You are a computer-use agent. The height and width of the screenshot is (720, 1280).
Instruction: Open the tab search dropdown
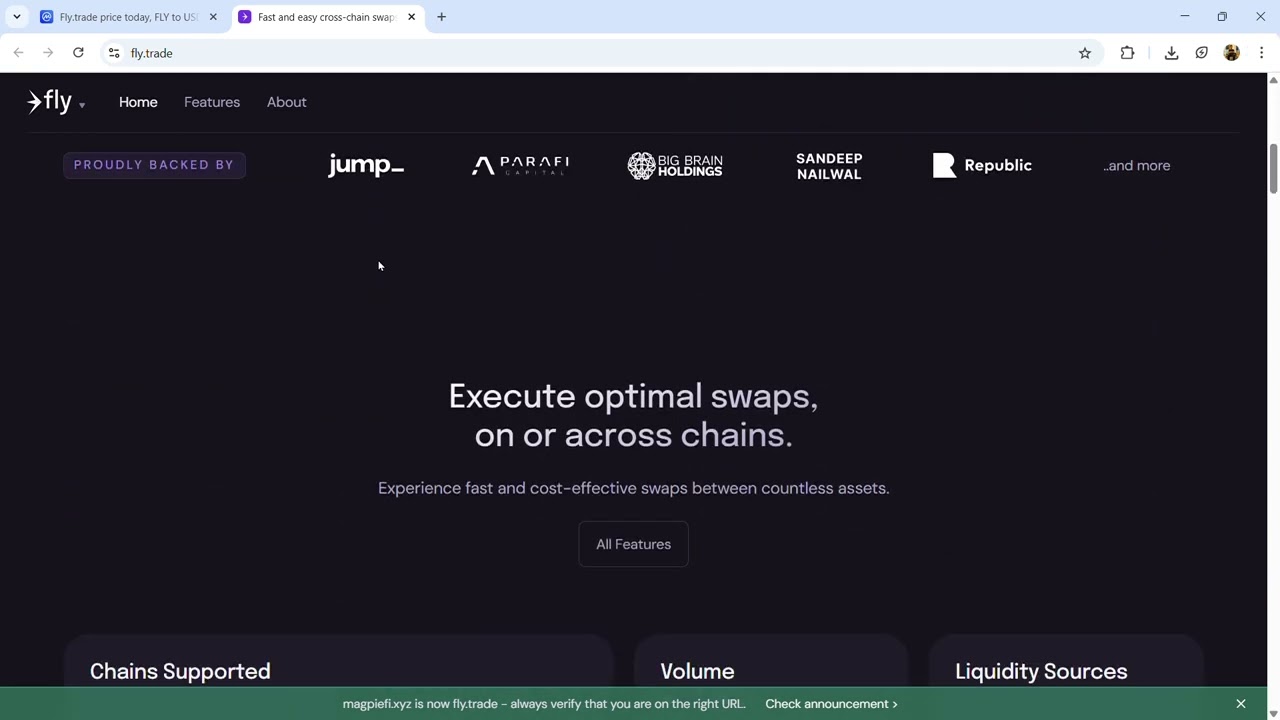click(x=17, y=17)
